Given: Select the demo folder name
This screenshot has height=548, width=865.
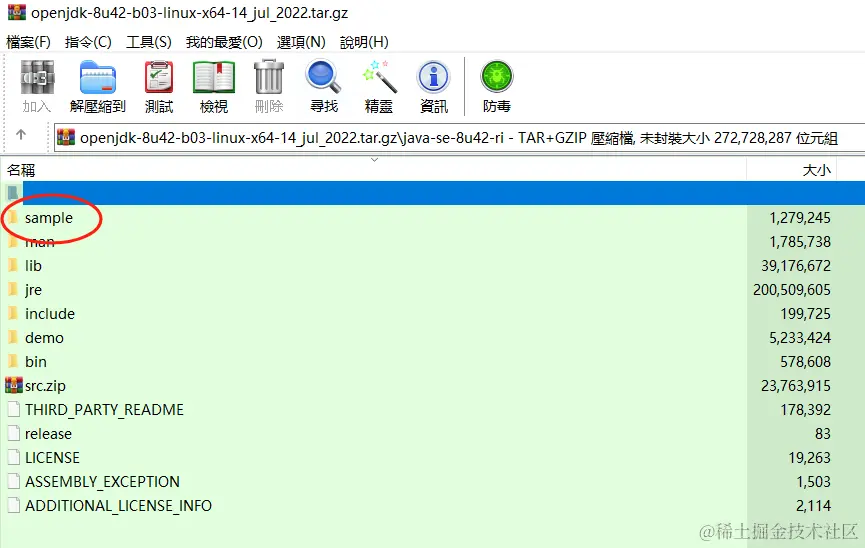Looking at the screenshot, I should pyautogui.click(x=44, y=337).
